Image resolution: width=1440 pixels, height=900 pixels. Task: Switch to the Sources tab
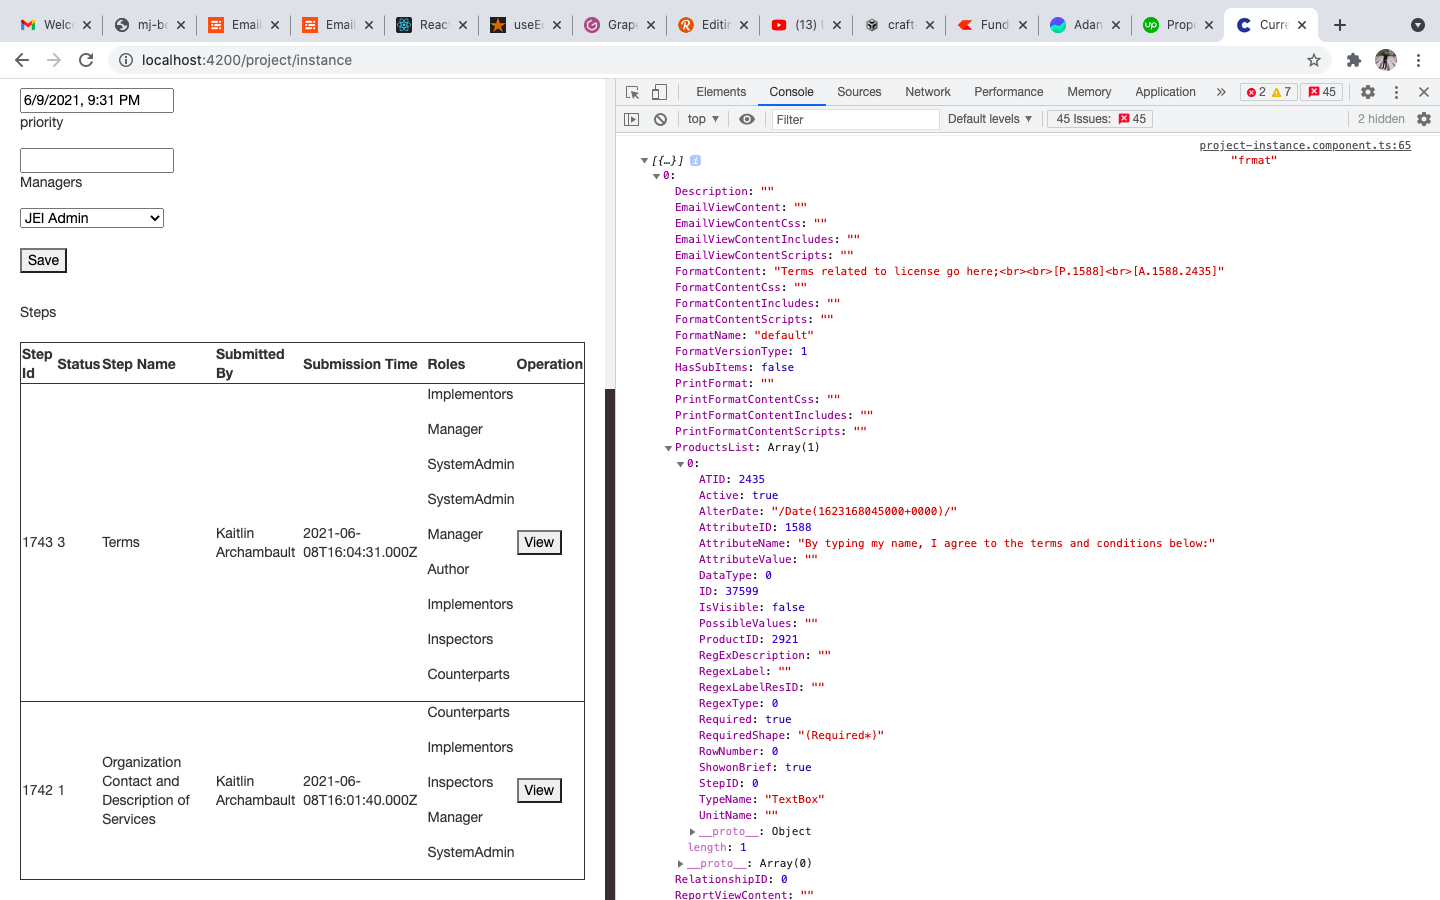(x=859, y=92)
